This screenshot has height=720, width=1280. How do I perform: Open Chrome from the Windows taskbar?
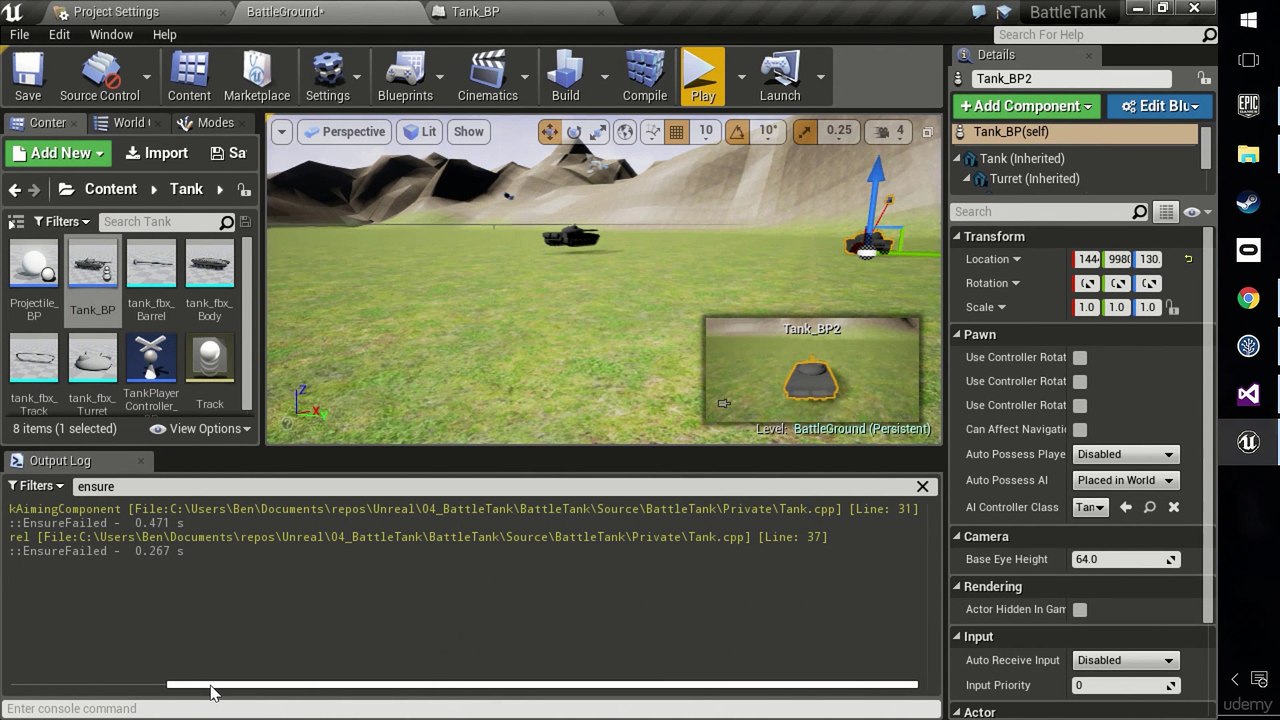pyautogui.click(x=1248, y=298)
